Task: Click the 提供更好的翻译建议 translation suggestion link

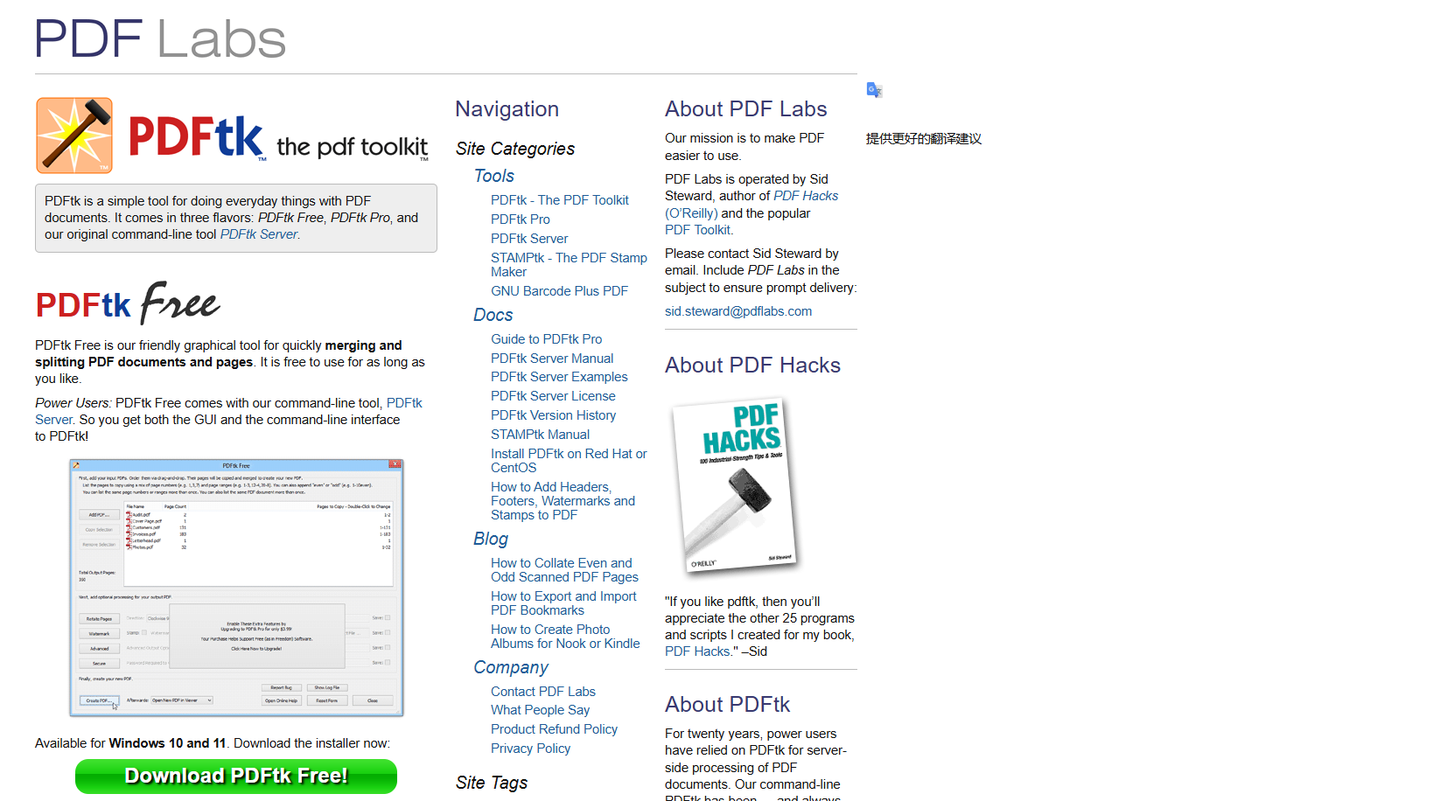Action: 924,139
